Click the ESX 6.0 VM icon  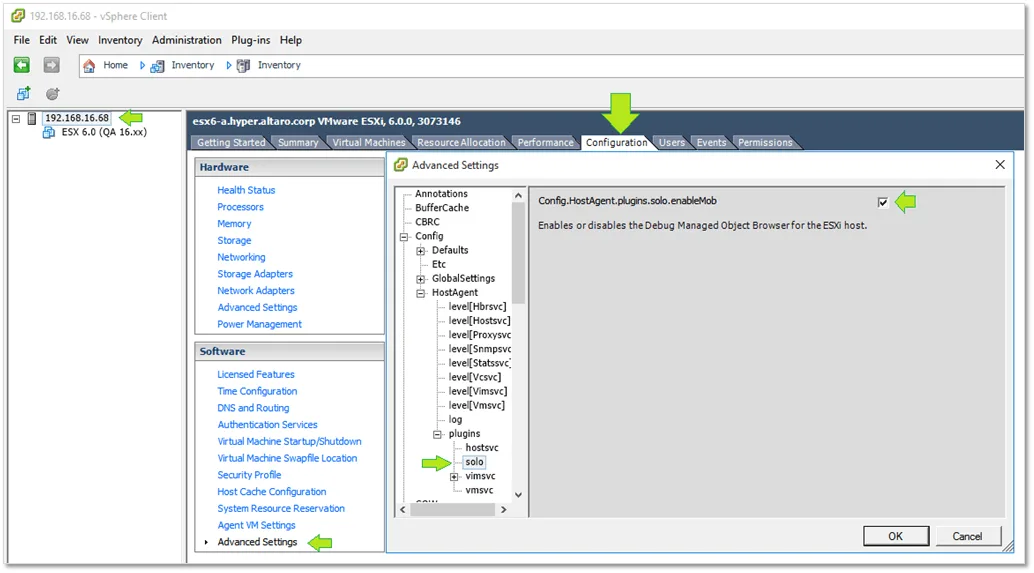[49, 132]
